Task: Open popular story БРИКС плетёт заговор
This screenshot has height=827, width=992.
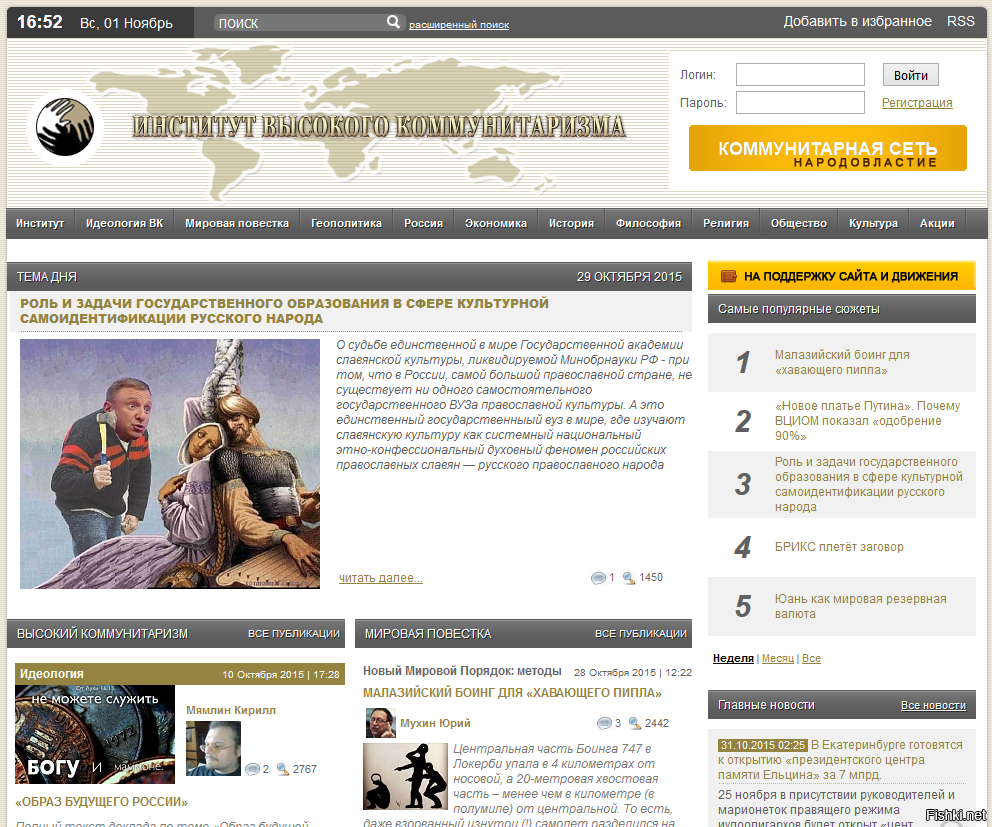Action: (x=839, y=547)
